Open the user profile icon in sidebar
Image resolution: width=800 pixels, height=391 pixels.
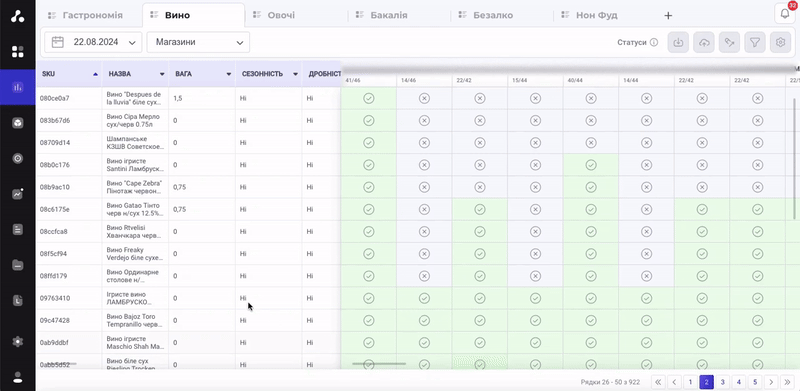coord(18,377)
